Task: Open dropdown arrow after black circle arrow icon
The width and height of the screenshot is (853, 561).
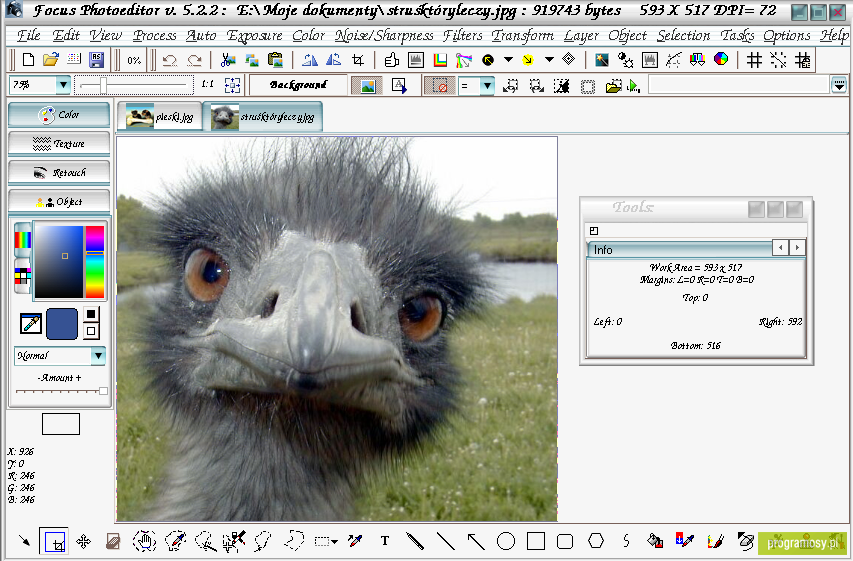Action: click(508, 59)
